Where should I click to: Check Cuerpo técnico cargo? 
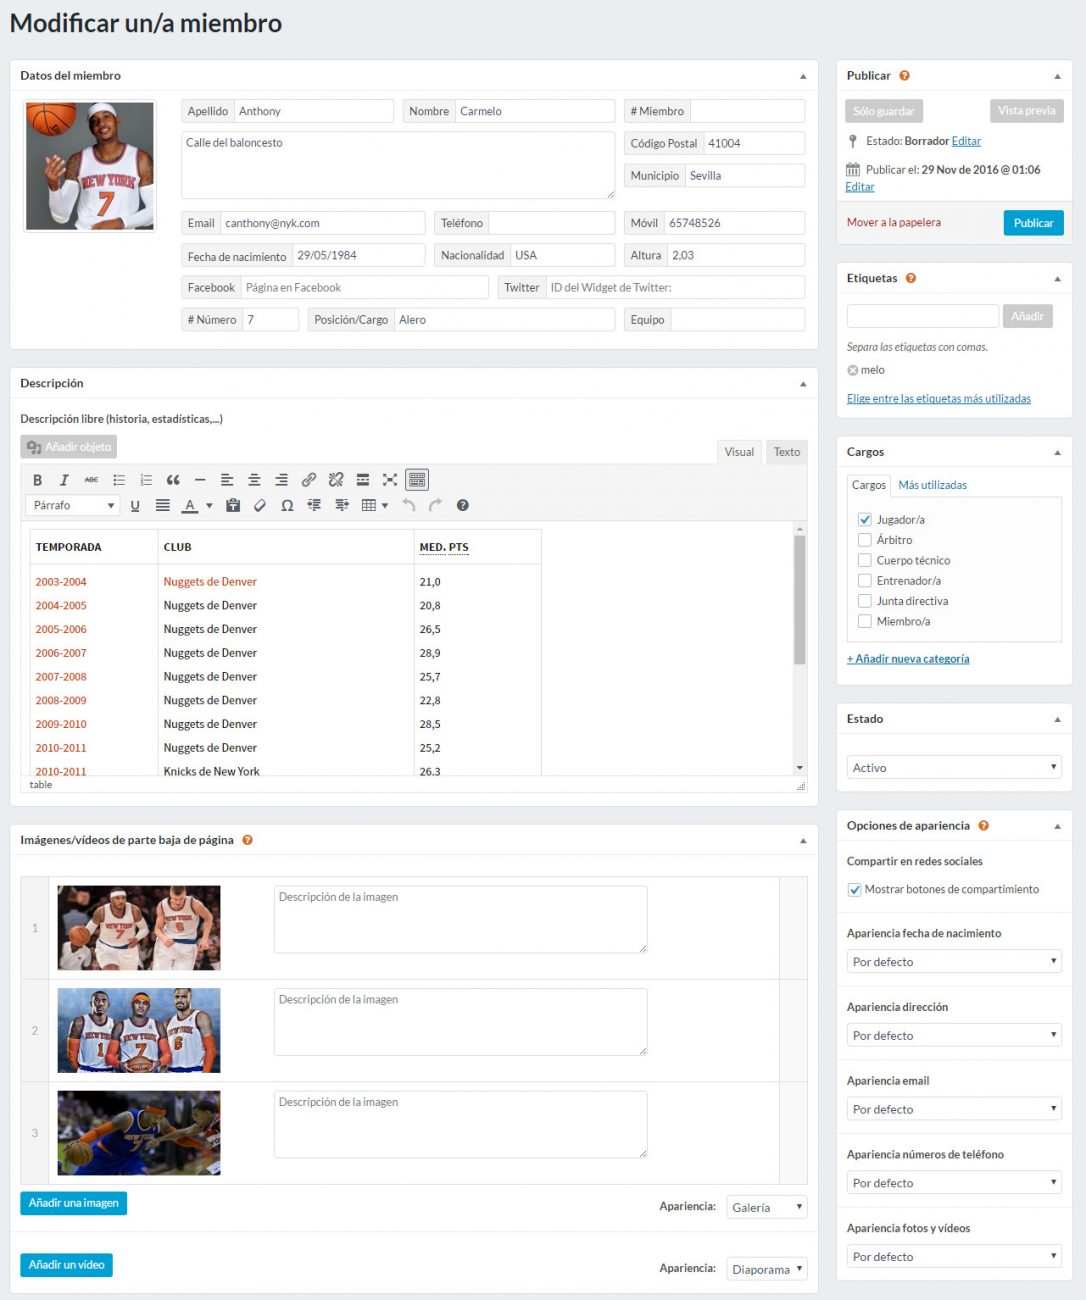tap(865, 560)
